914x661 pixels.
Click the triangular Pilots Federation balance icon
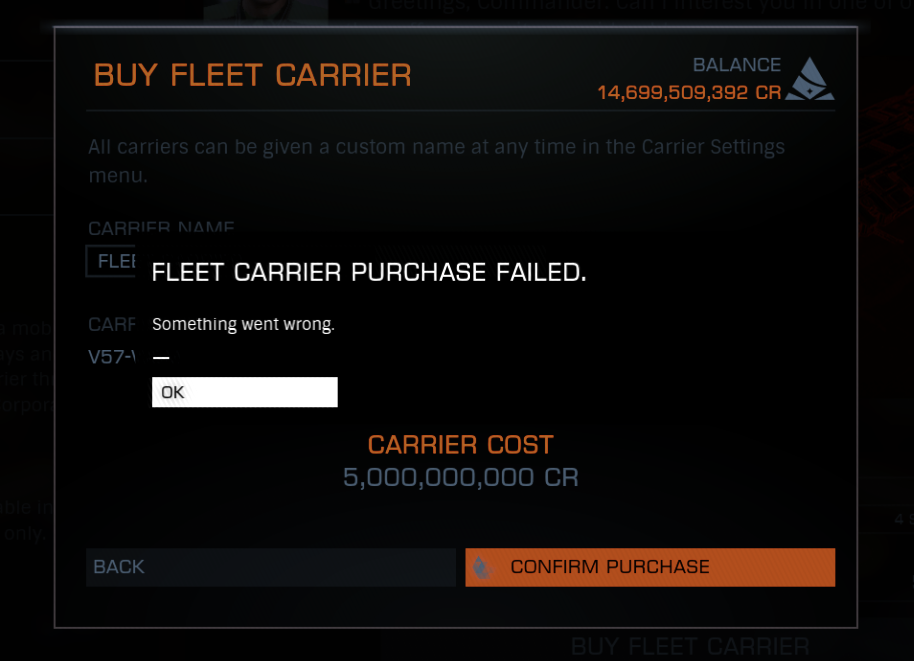coord(810,79)
